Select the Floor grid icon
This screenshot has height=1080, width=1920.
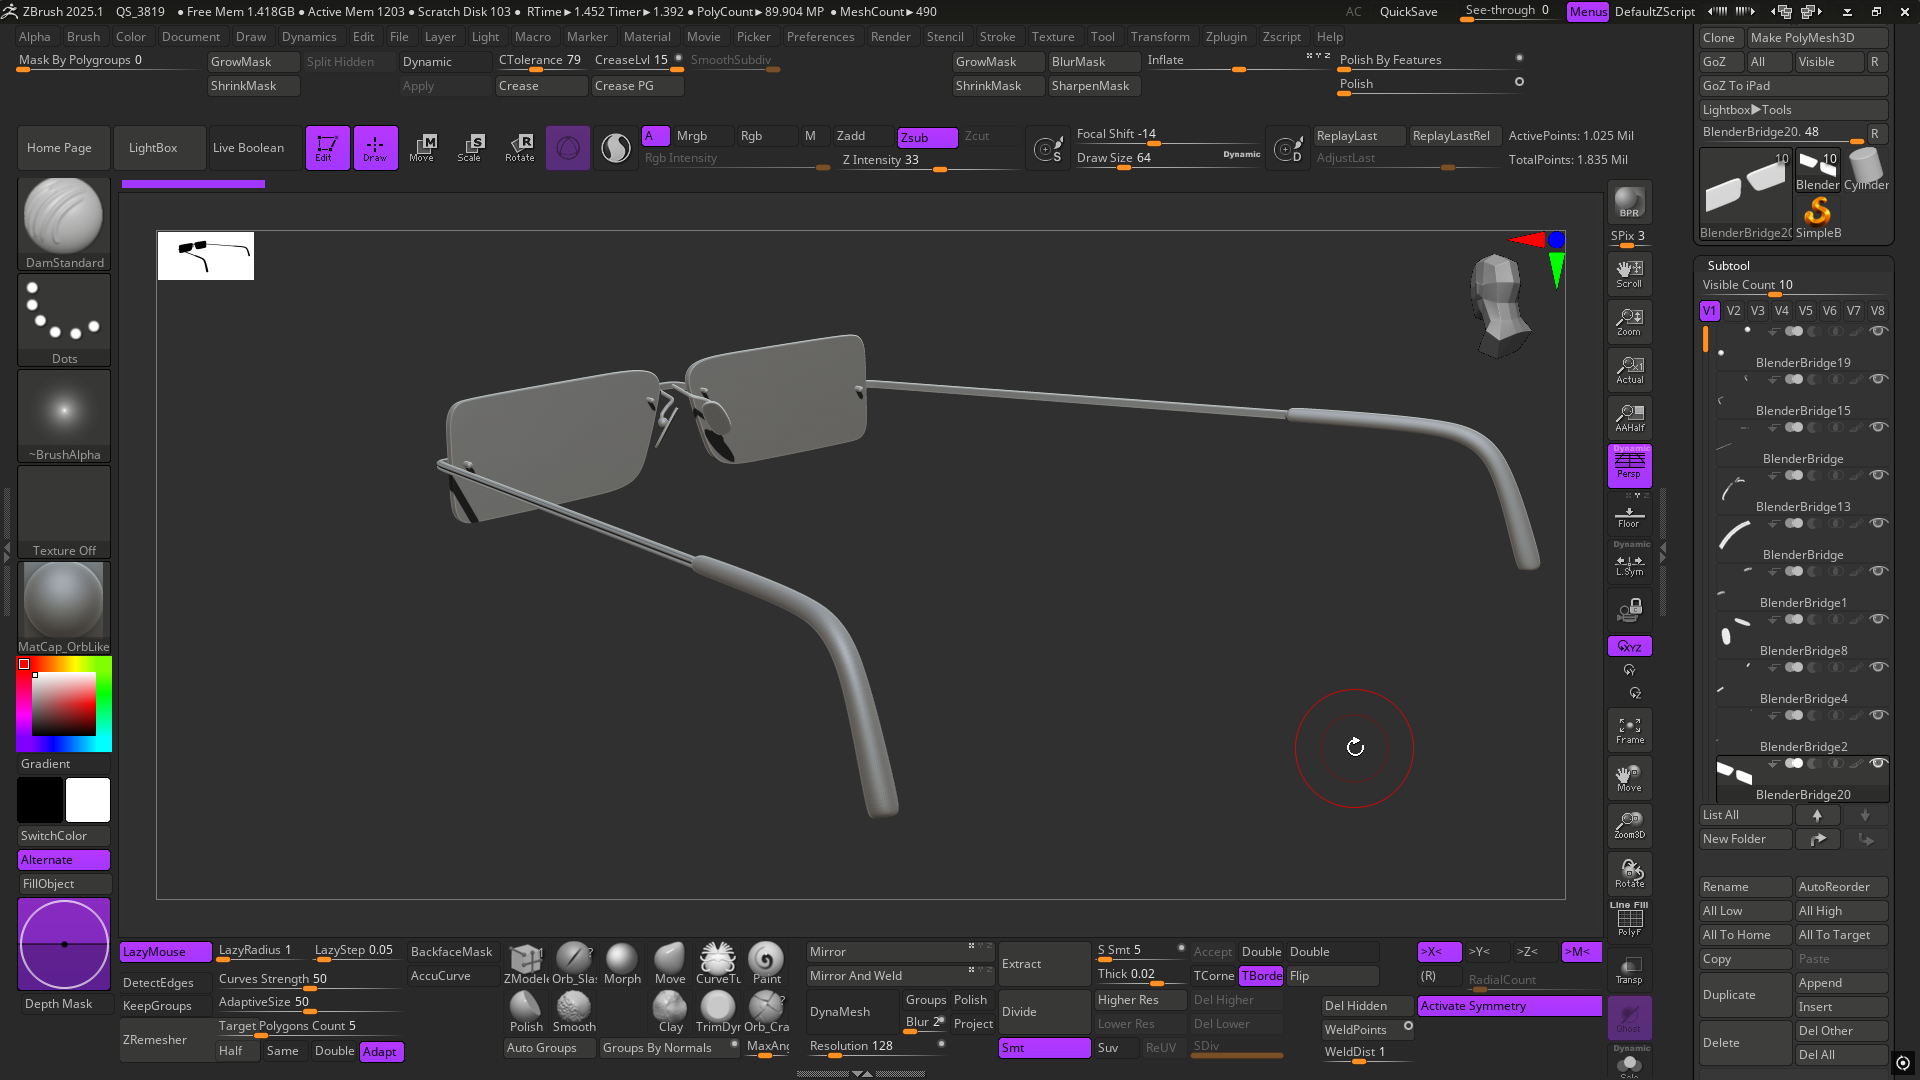click(x=1629, y=516)
